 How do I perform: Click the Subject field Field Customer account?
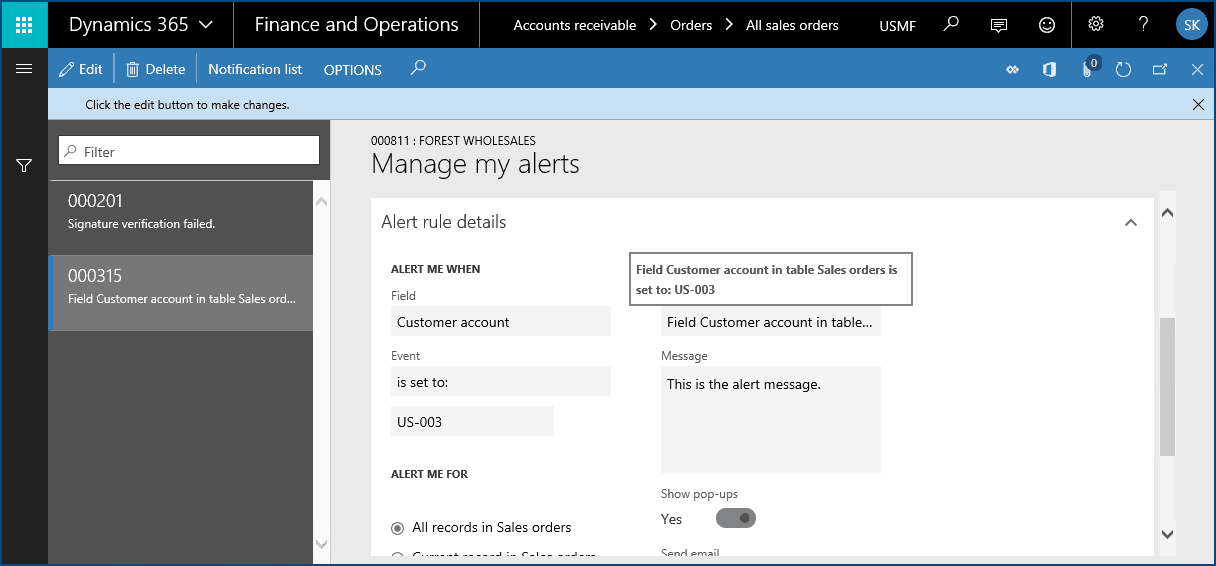pyautogui.click(x=771, y=321)
